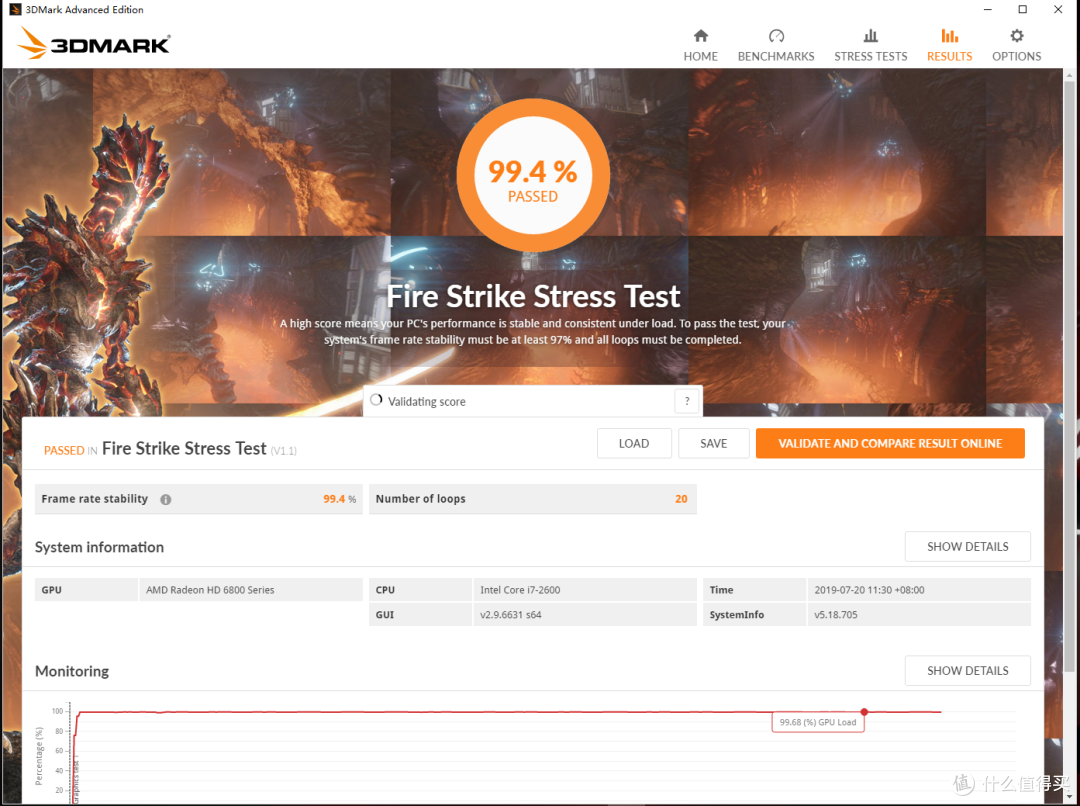This screenshot has width=1080, height=806.
Task: Minimize the 3DMark window
Action: click(987, 10)
